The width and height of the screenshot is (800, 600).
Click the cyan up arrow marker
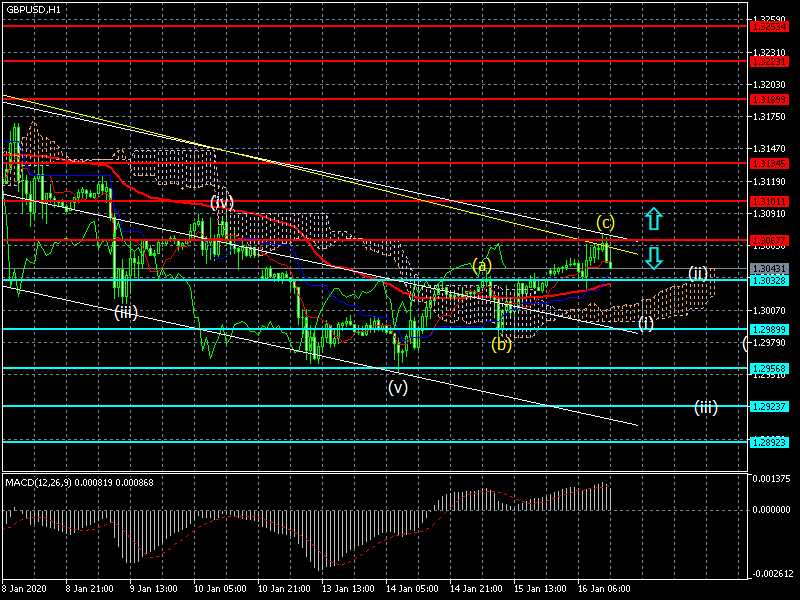coord(654,219)
